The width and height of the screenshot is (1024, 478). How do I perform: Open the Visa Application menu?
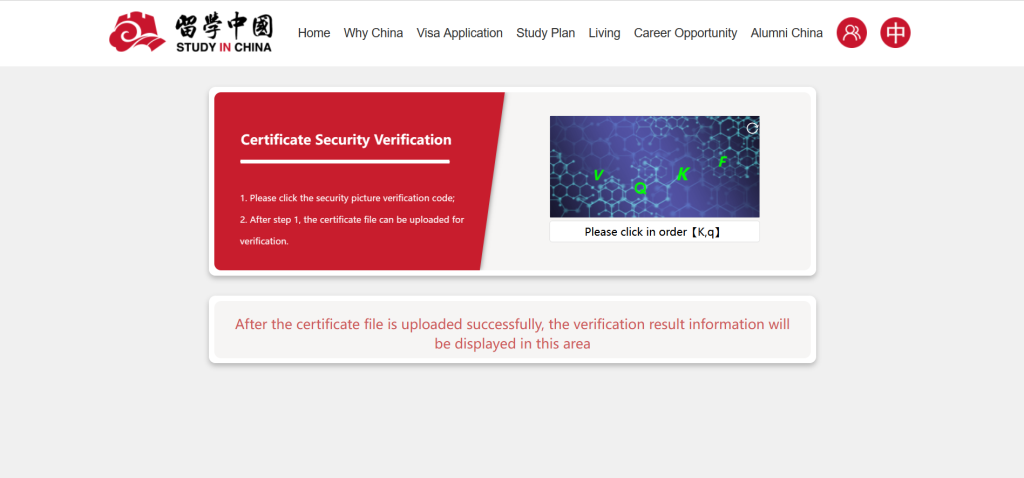point(459,33)
